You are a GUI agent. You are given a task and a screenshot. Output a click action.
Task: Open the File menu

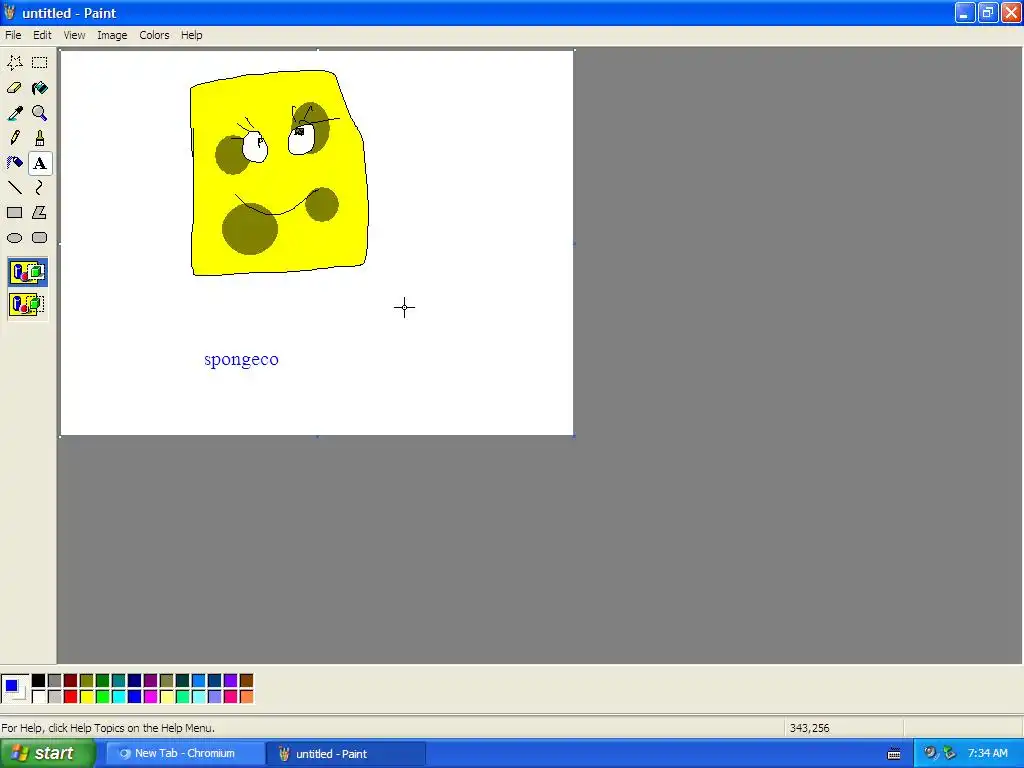pyautogui.click(x=13, y=35)
